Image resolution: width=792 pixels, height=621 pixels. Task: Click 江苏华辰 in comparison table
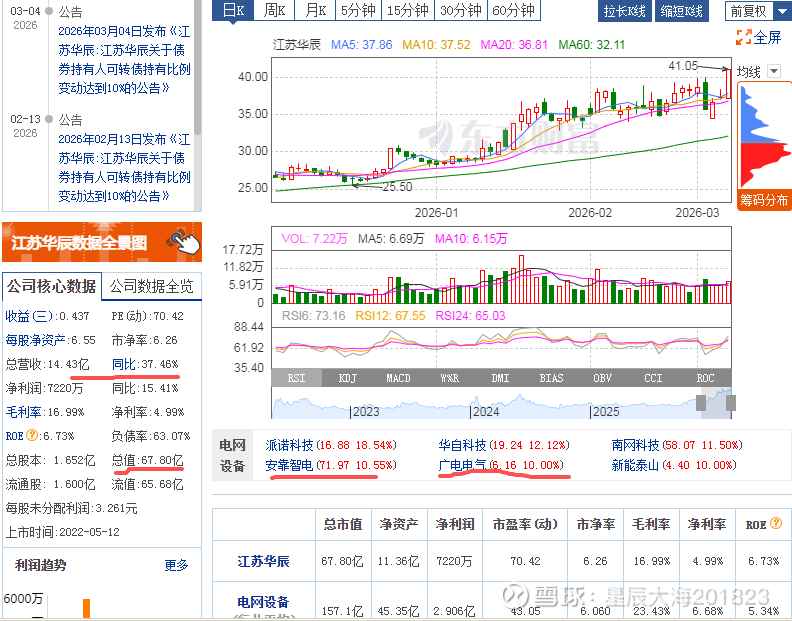point(263,561)
